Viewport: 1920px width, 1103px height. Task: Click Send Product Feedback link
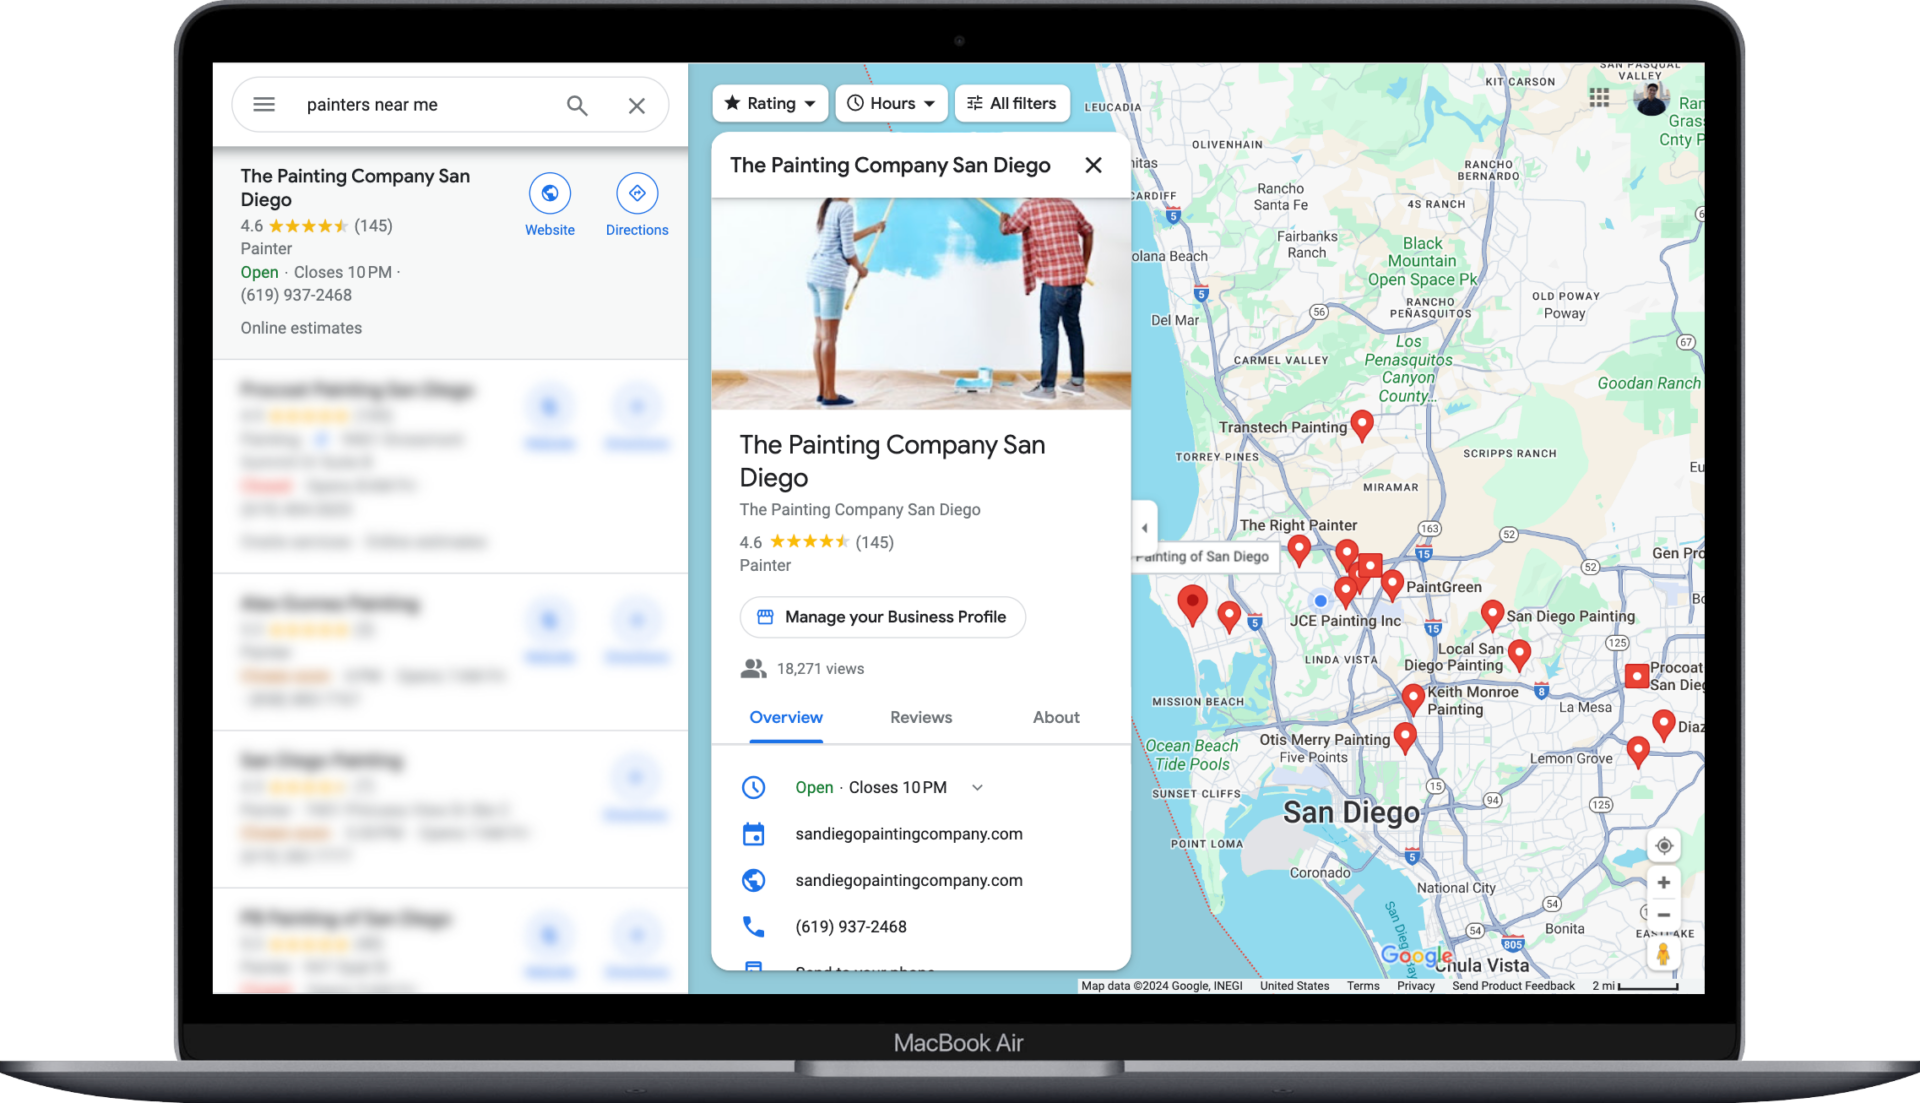click(x=1513, y=986)
